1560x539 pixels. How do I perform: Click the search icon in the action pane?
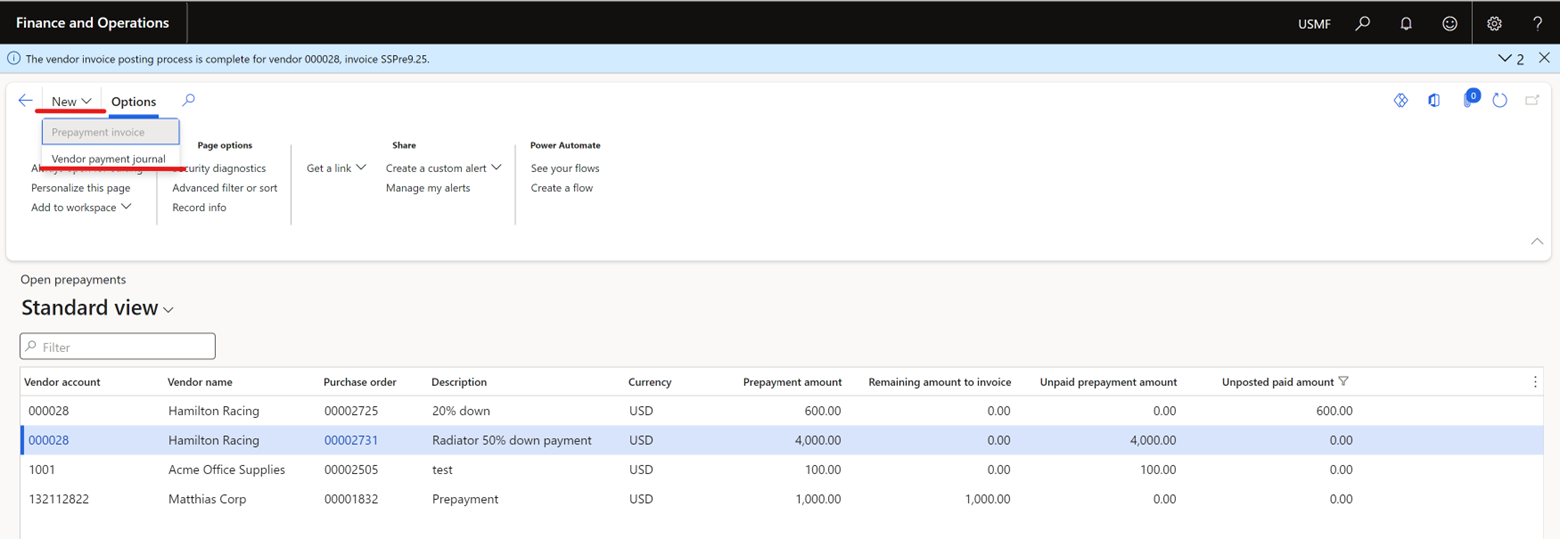tap(188, 100)
